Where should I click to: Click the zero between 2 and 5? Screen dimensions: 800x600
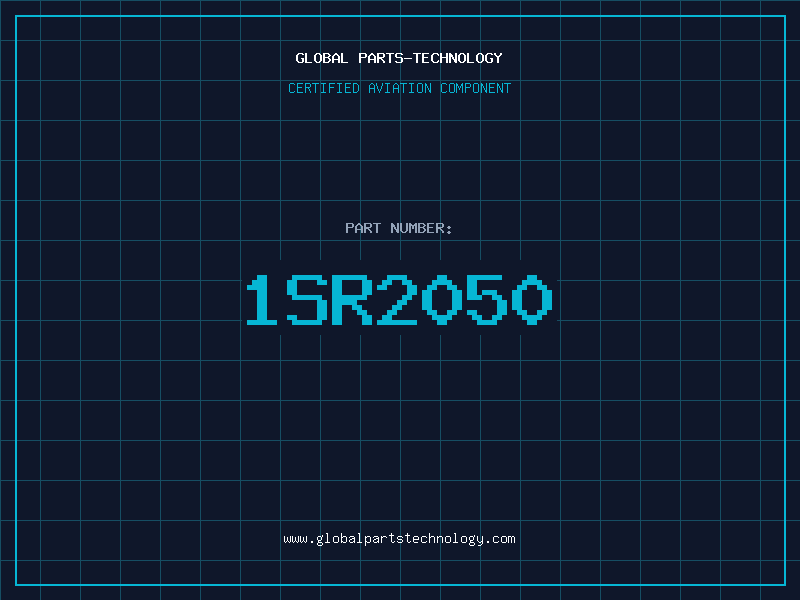click(442, 299)
